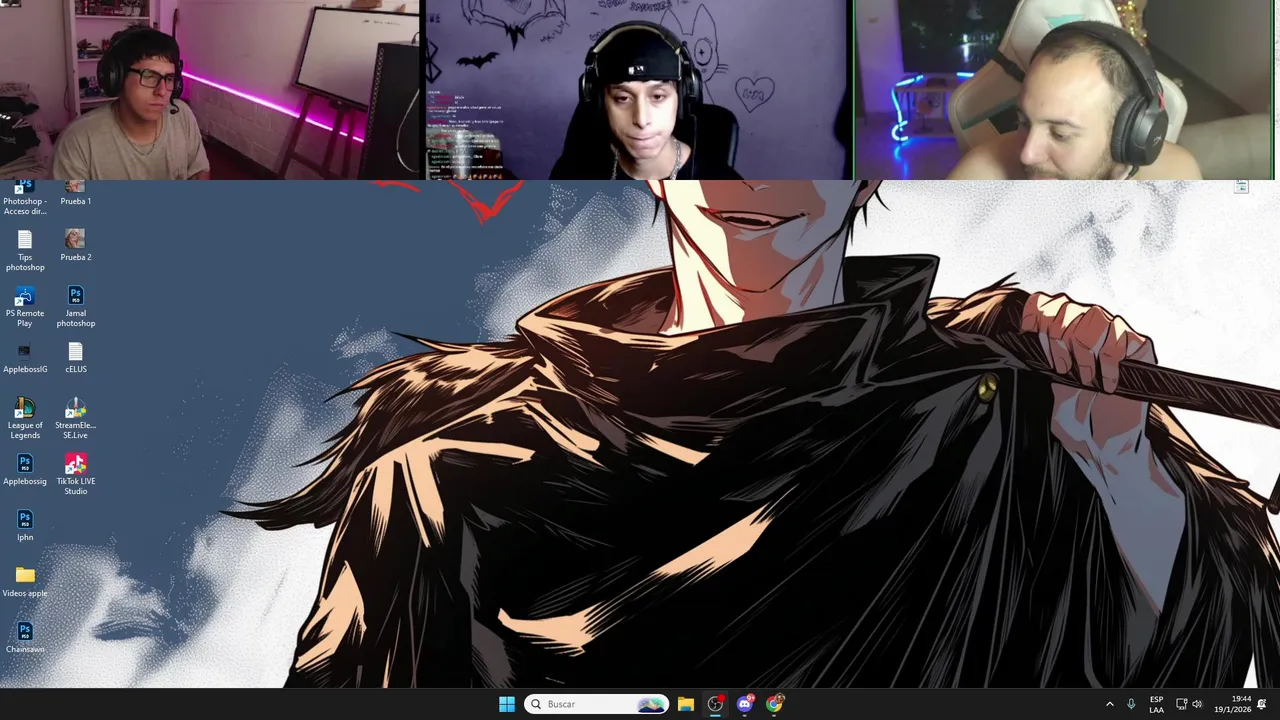Select the cELUS text file

click(75, 358)
